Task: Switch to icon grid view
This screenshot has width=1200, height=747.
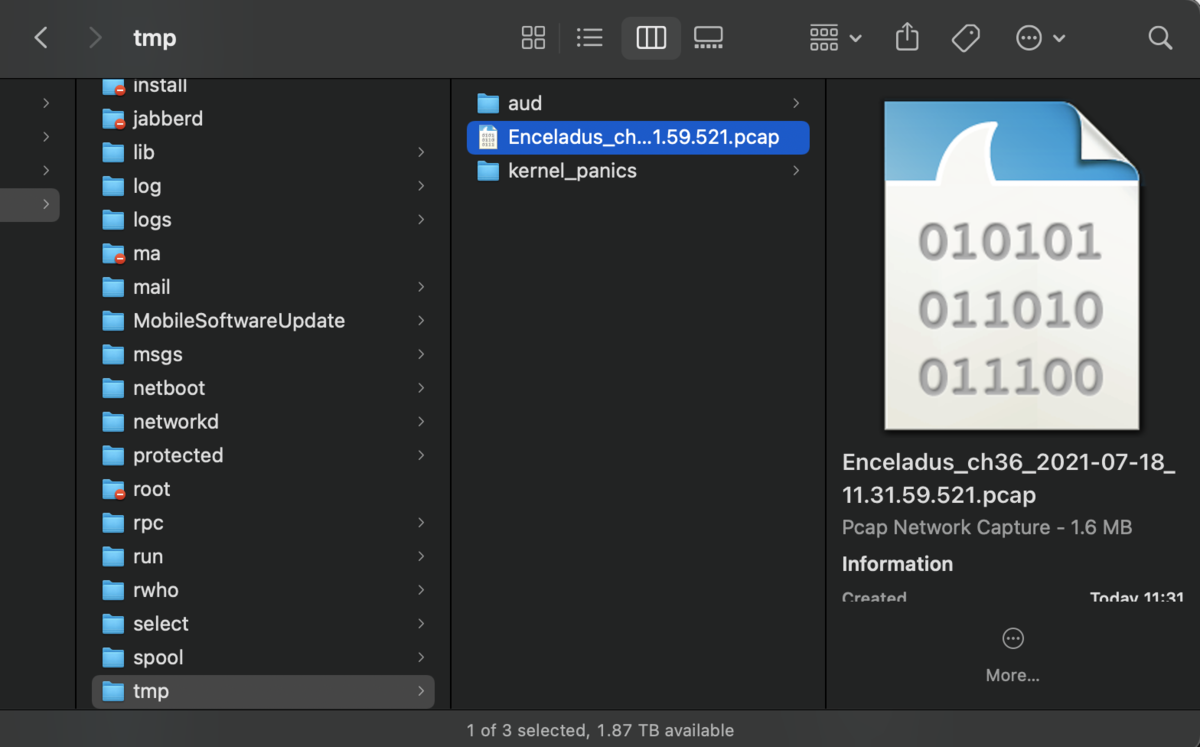Action: (x=533, y=38)
